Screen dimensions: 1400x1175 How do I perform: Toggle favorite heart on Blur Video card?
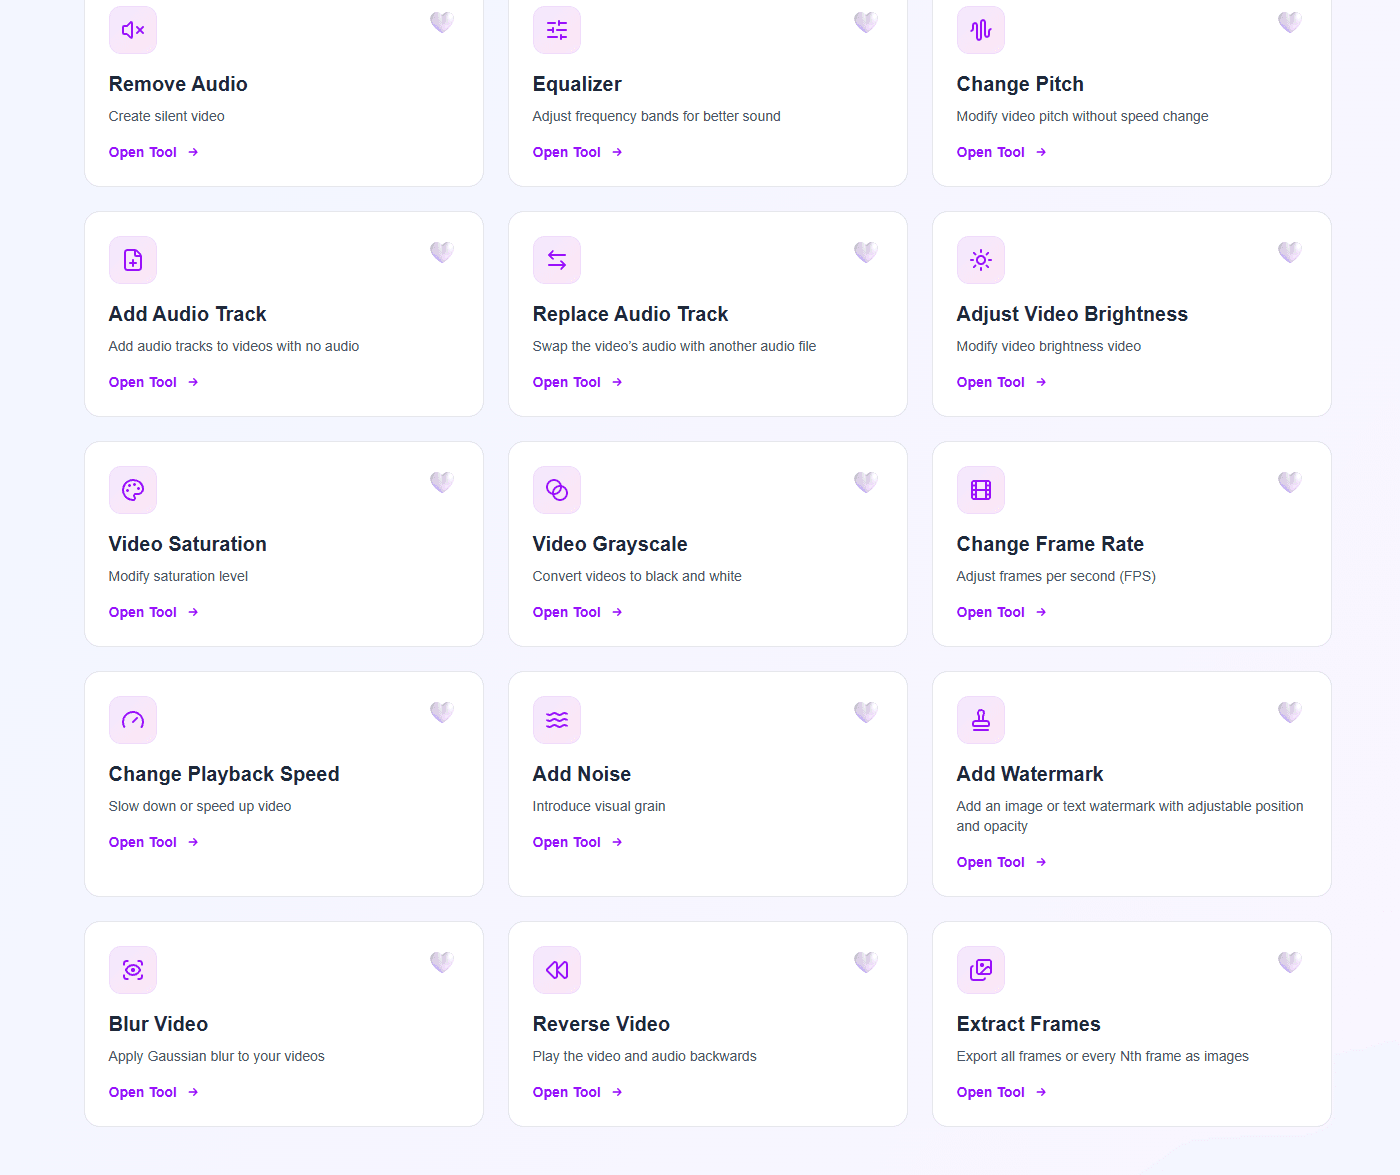[442, 962]
